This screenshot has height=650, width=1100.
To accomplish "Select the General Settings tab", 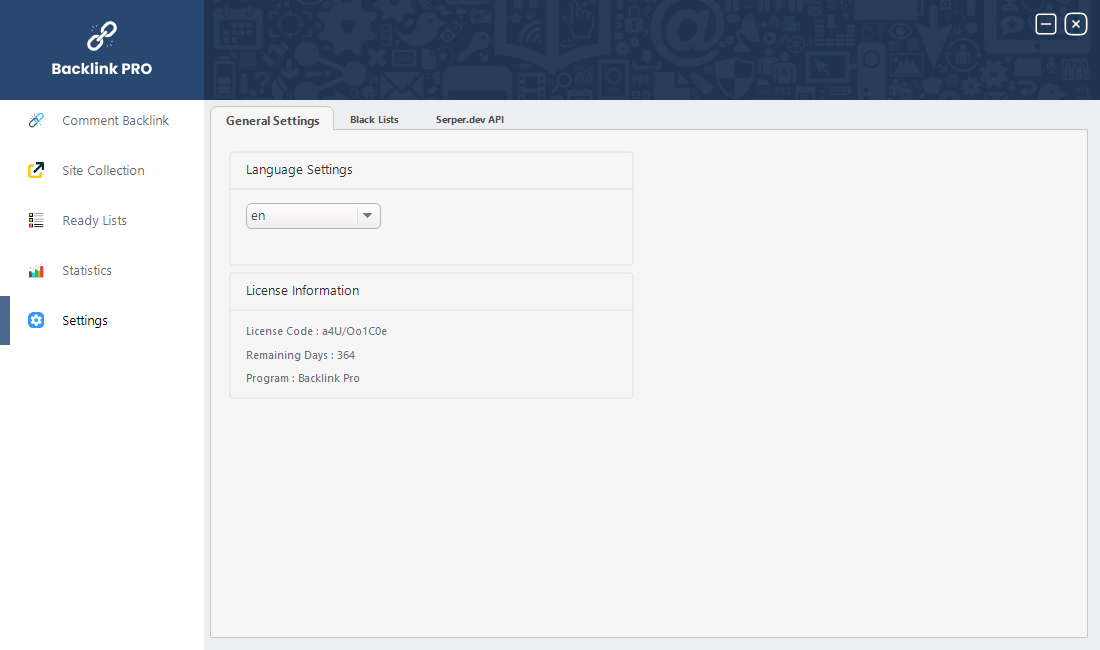I will pos(272,120).
